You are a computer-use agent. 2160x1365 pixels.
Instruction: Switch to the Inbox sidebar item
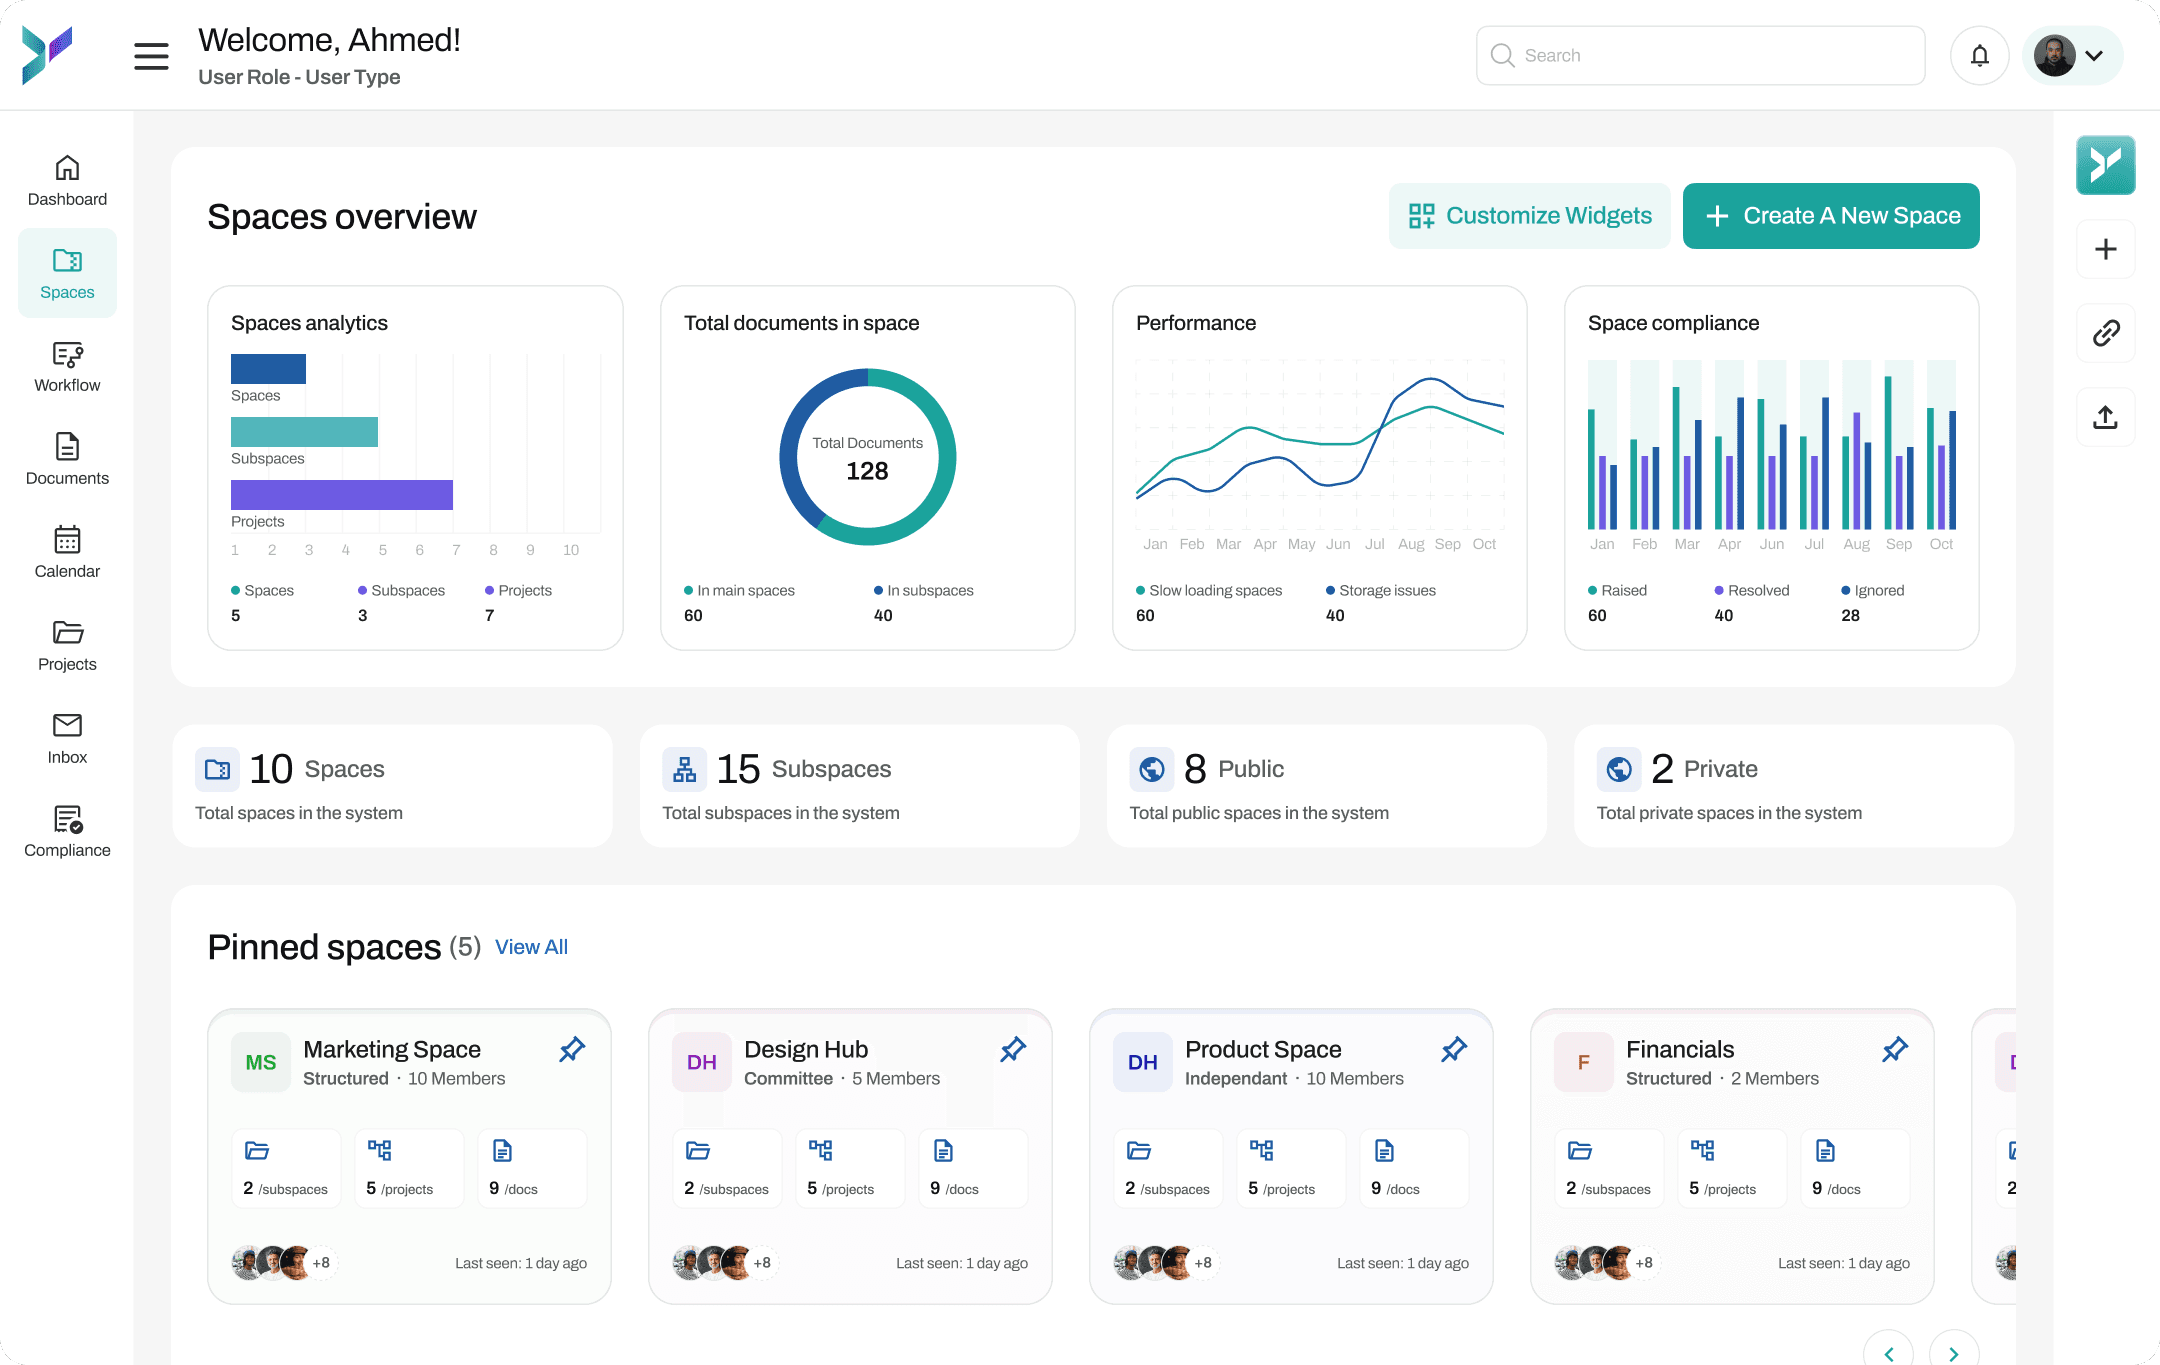click(x=67, y=739)
